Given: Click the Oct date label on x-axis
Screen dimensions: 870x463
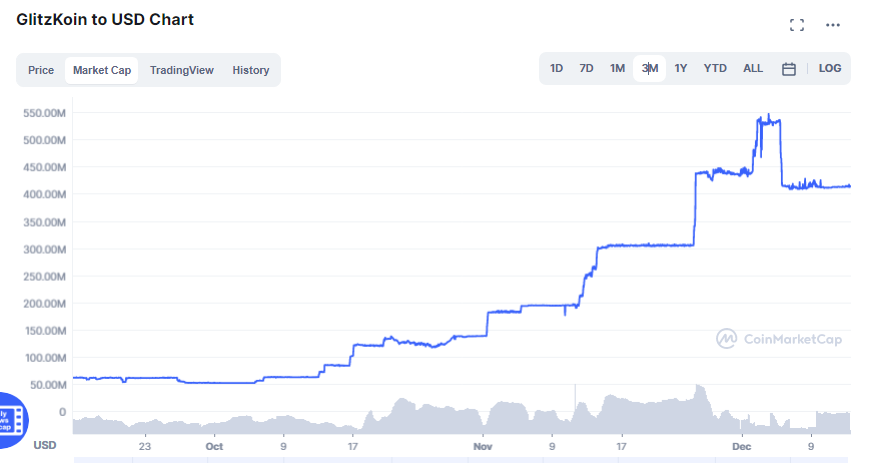Looking at the screenshot, I should (214, 446).
